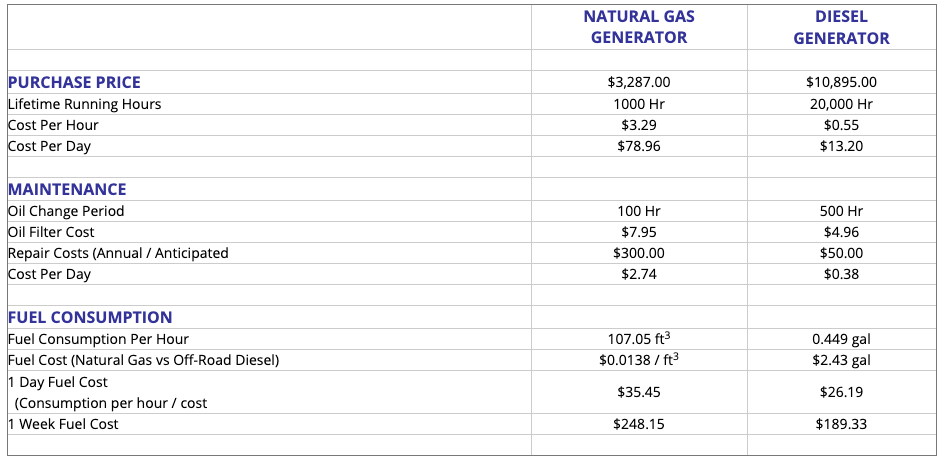Select the PURCHASE PRICE section heading
The image size is (944, 462).
click(x=74, y=82)
